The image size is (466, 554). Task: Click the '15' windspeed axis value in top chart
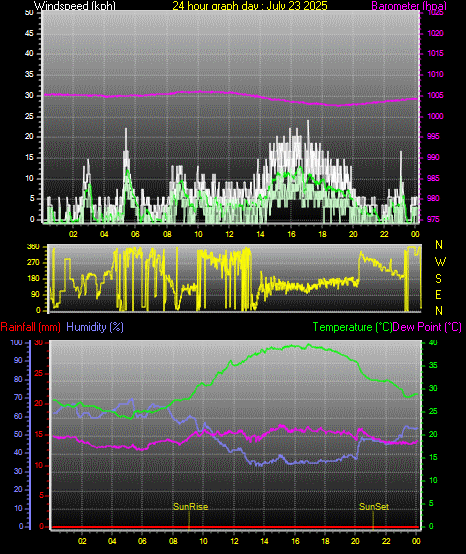pyautogui.click(x=29, y=157)
